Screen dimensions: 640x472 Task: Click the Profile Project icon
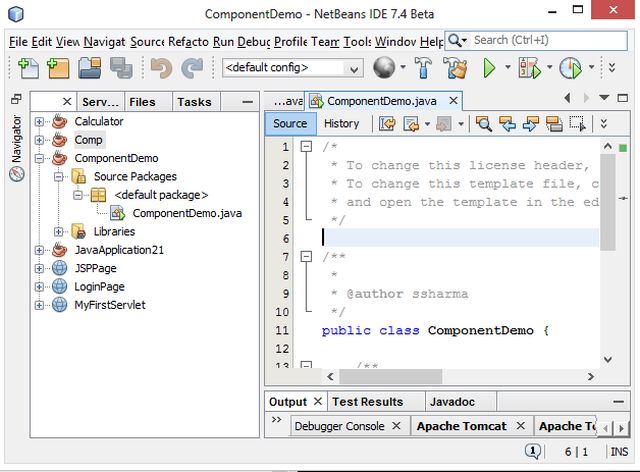(571, 68)
